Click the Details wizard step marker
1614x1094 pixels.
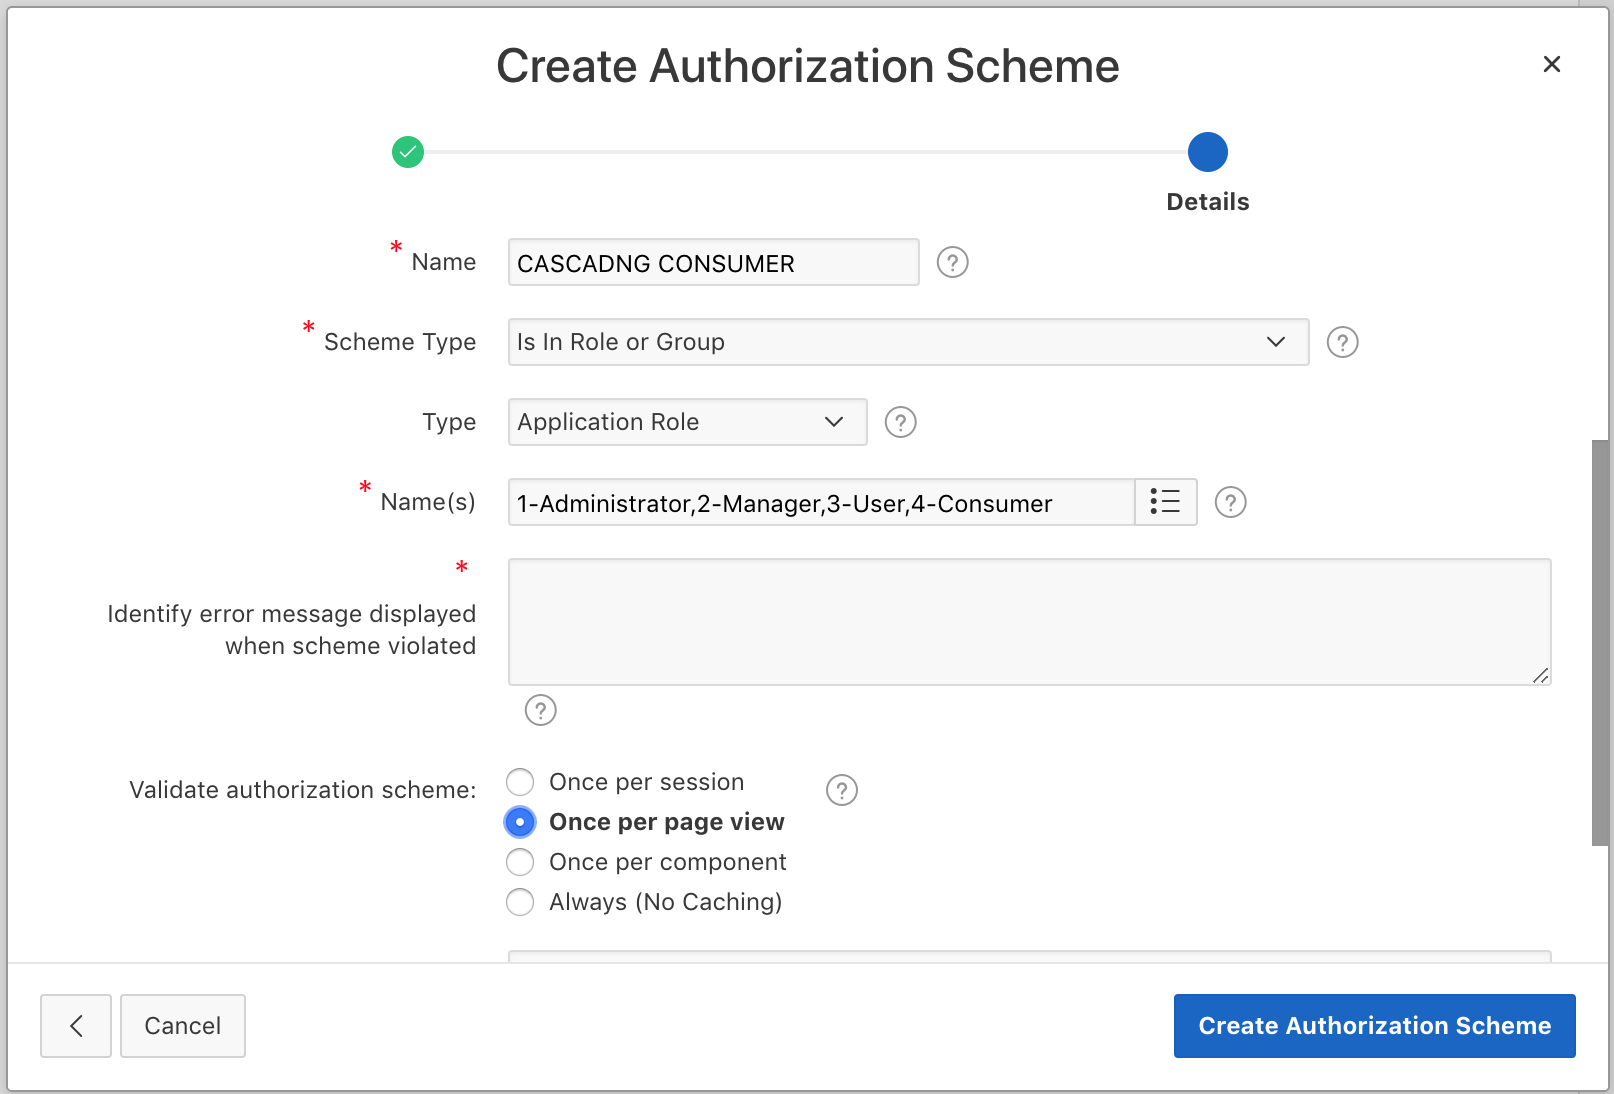pyautogui.click(x=1207, y=152)
